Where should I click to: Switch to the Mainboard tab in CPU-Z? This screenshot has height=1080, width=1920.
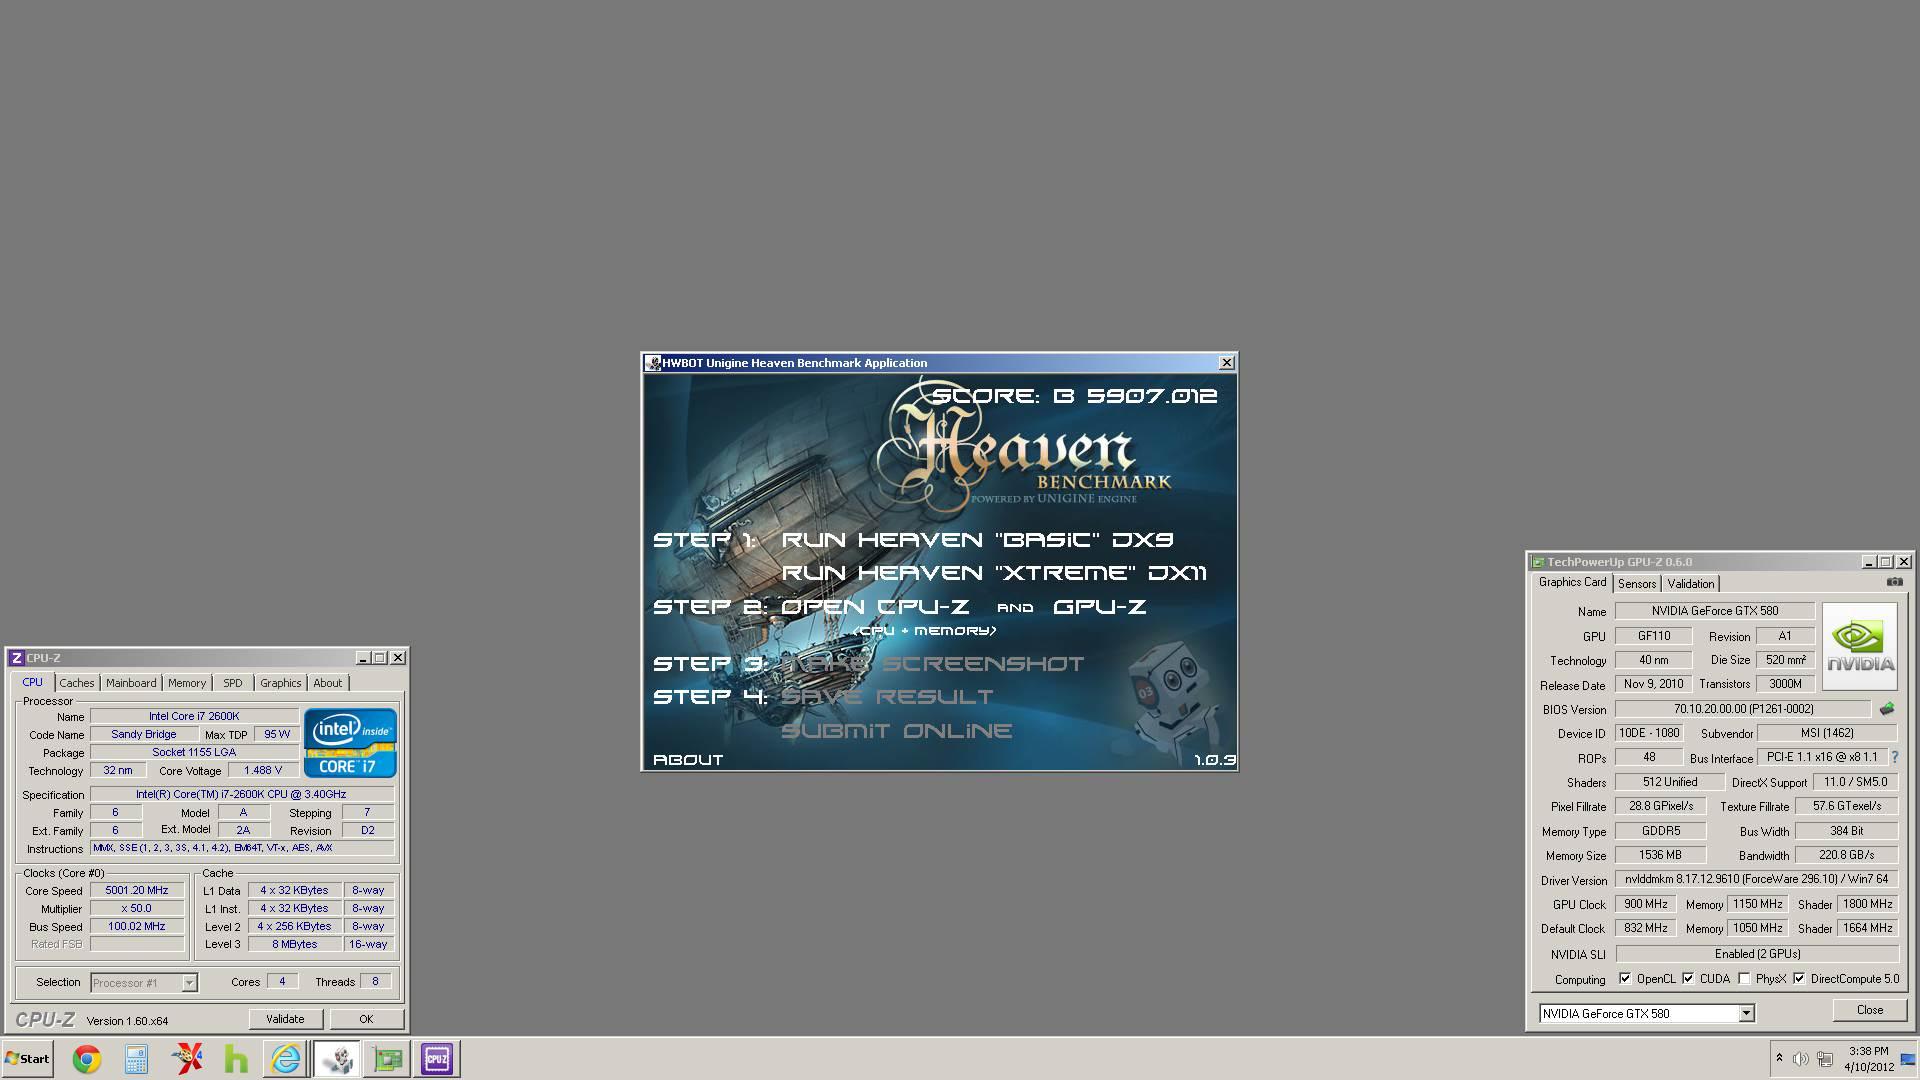tap(131, 683)
